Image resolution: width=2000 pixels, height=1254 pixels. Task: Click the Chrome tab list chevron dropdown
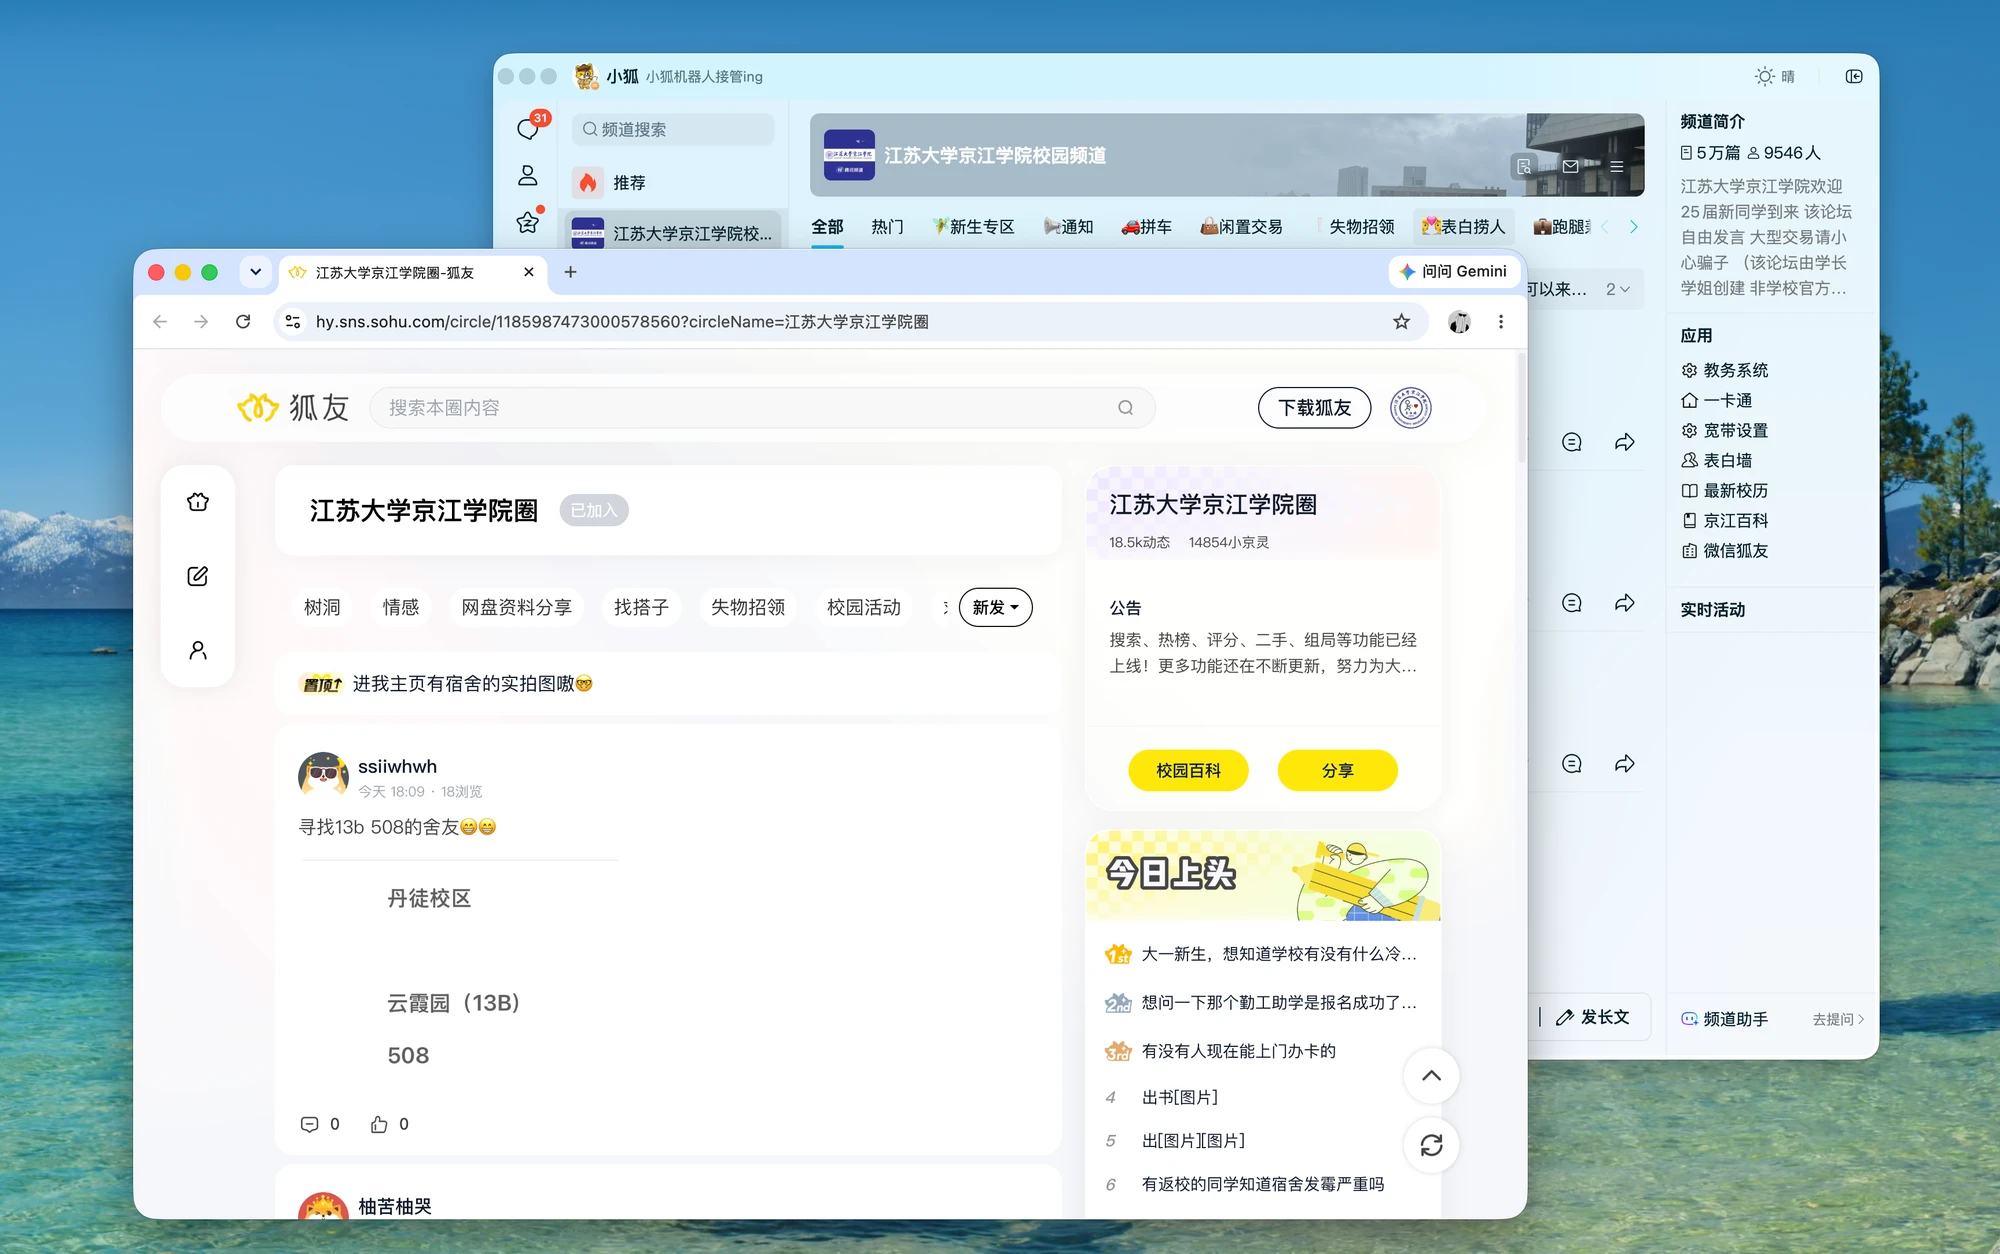(x=255, y=272)
